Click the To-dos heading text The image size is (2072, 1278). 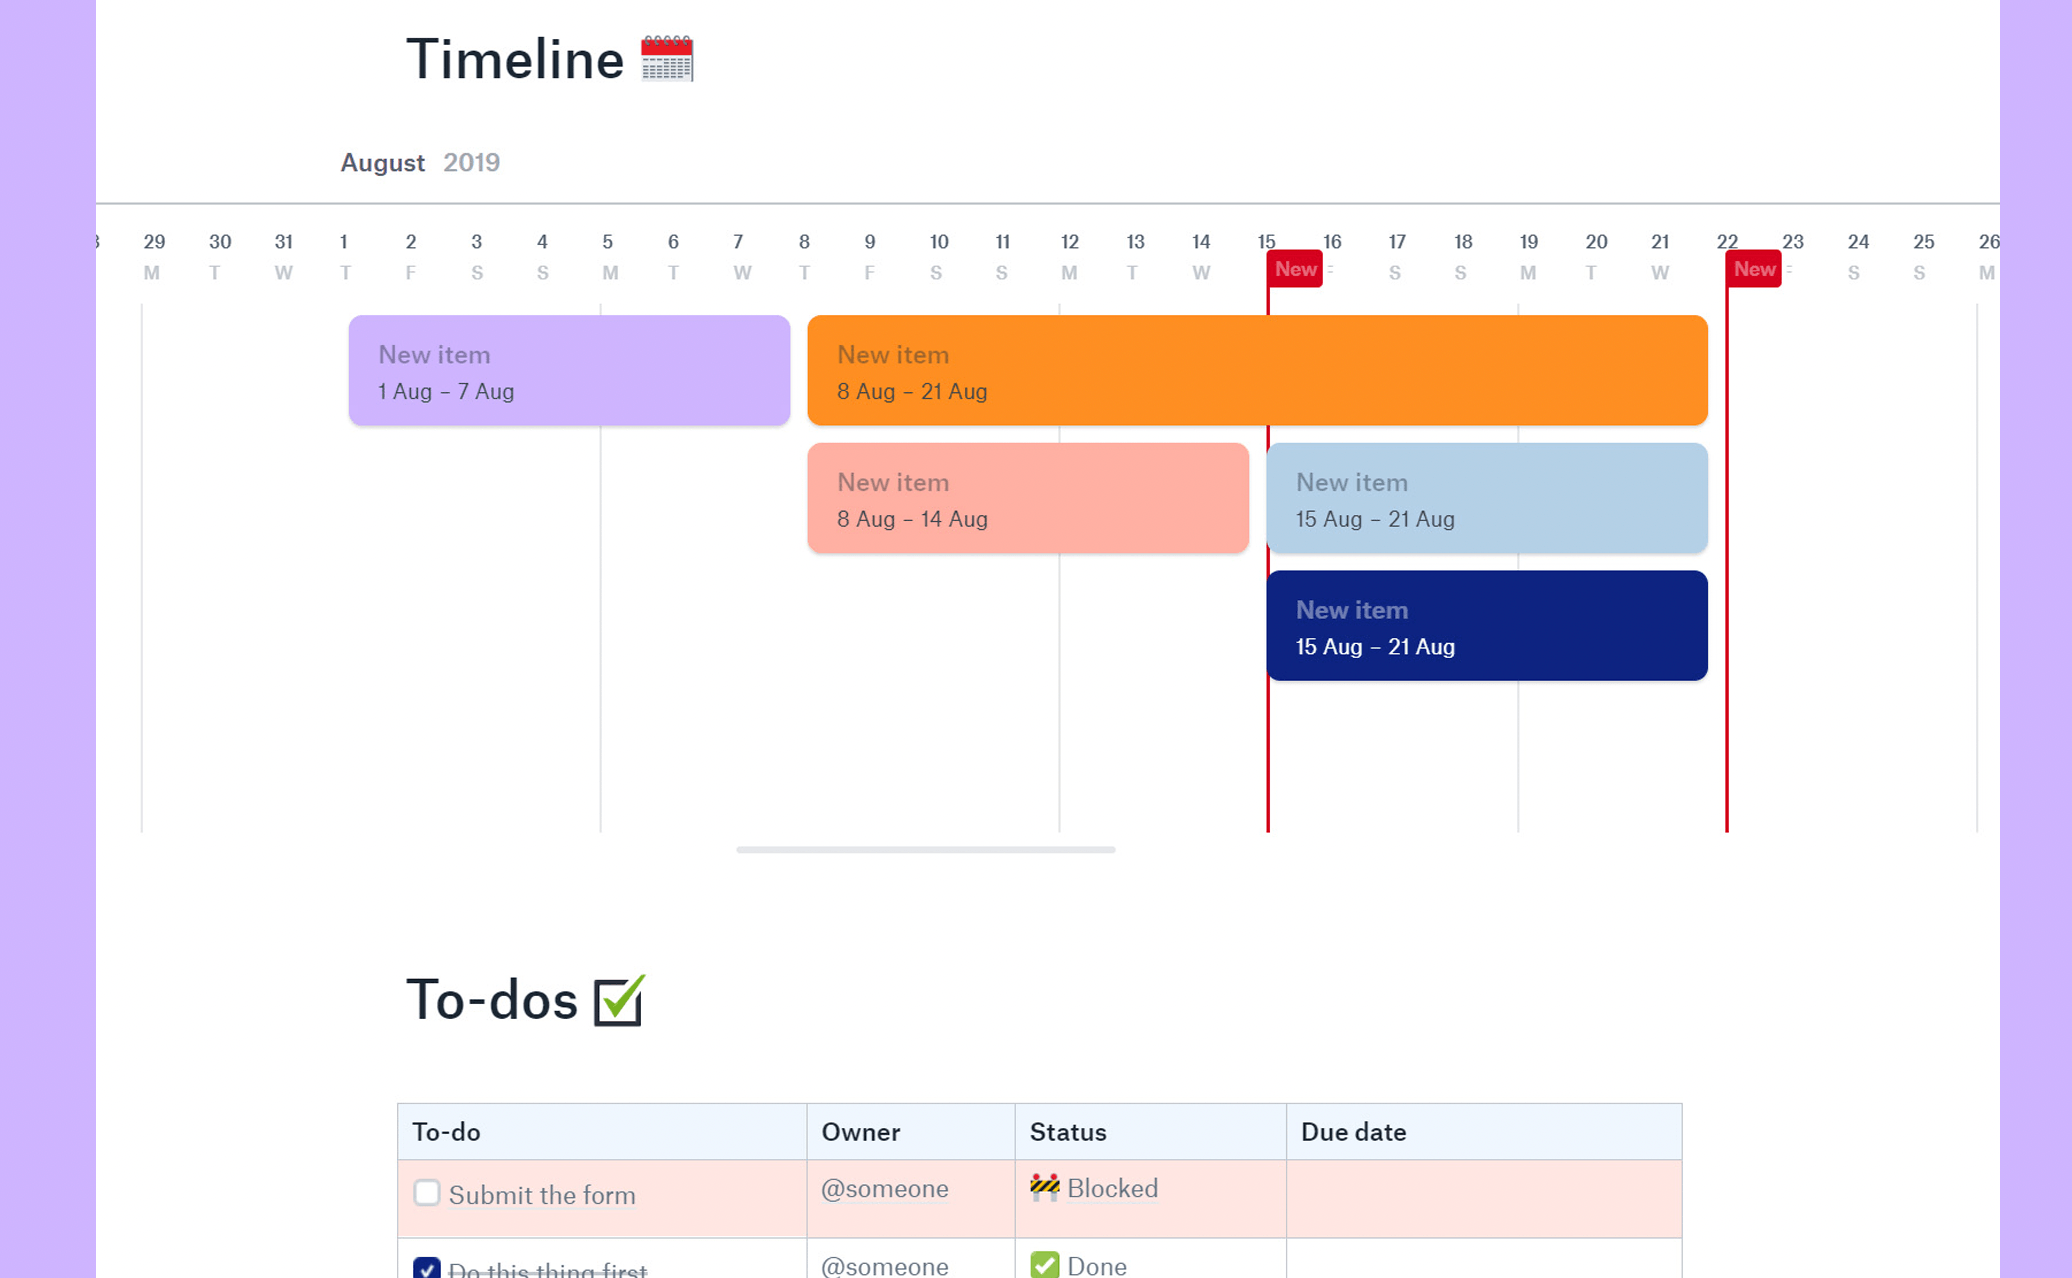pyautogui.click(x=491, y=1000)
